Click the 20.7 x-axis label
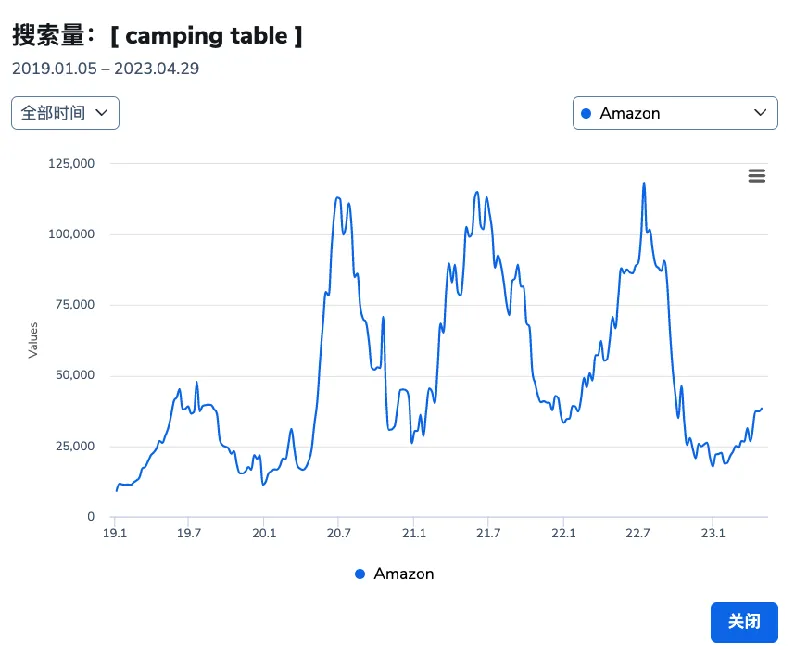796x657 pixels. point(339,533)
